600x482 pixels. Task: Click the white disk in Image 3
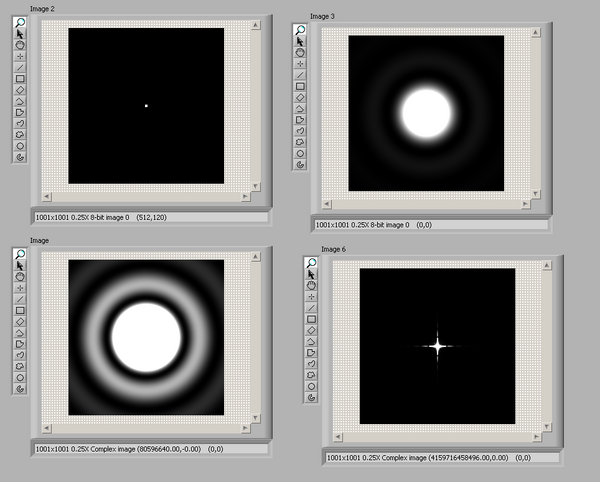point(426,111)
